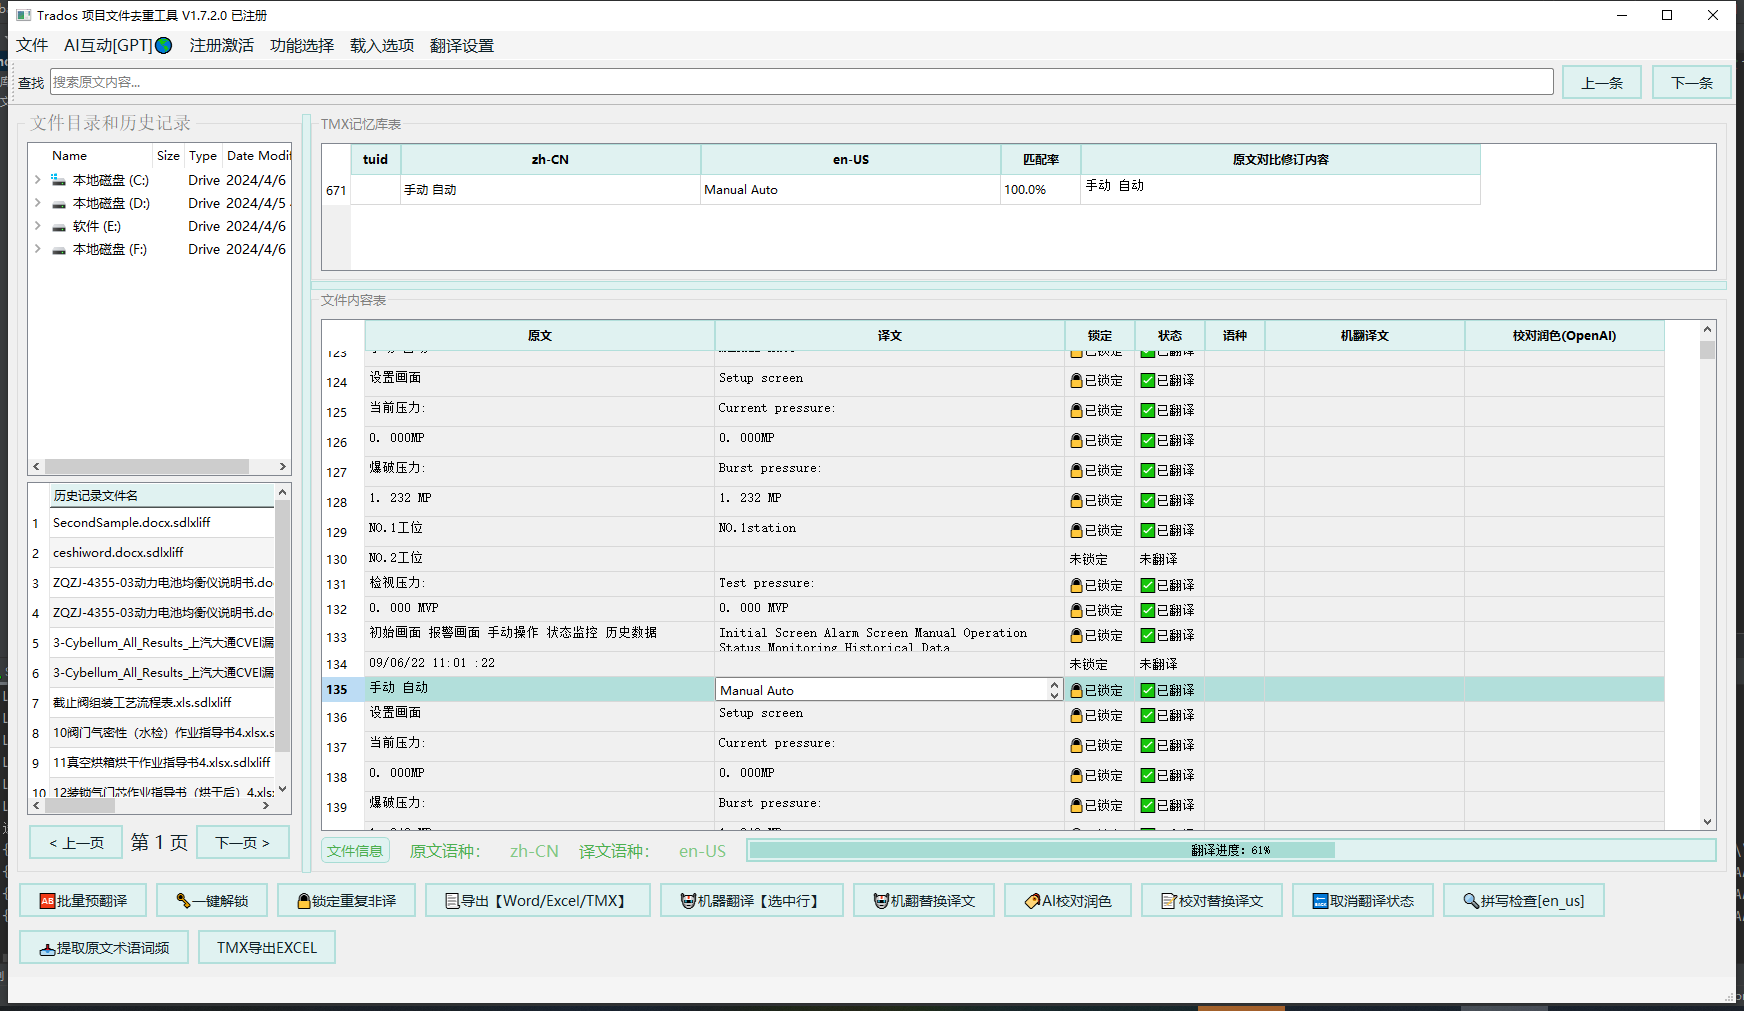The width and height of the screenshot is (1744, 1011).
Task: Toggle translated checkbox in row 126
Action: pos(1148,440)
